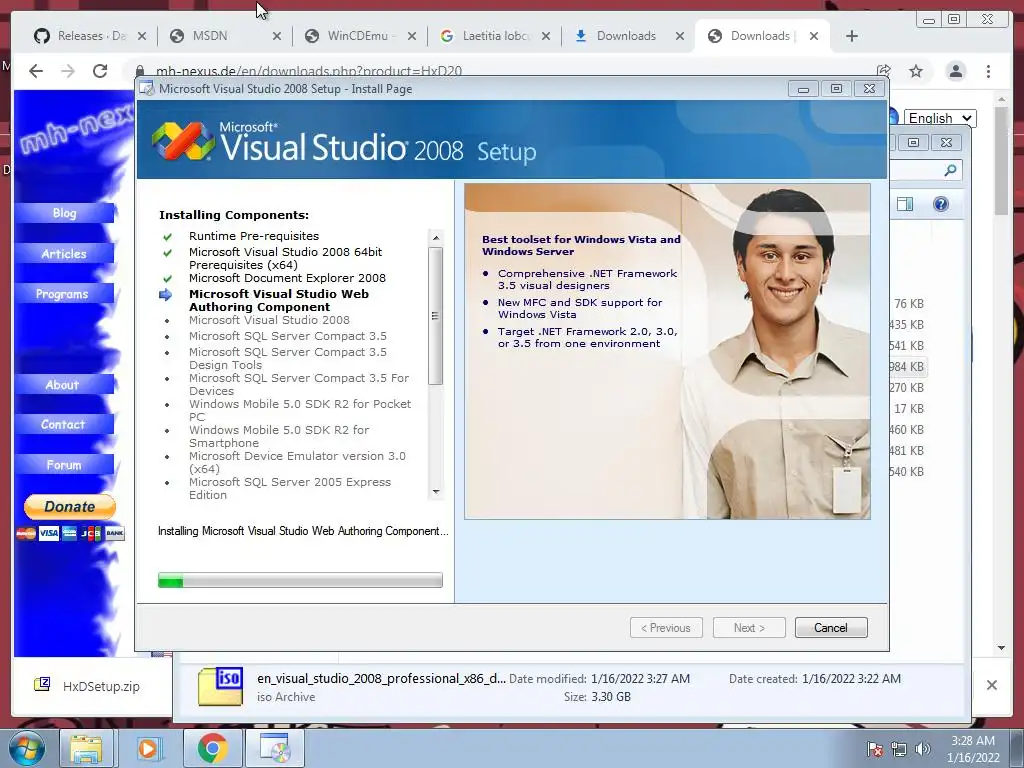Select the Microsoft Visual Studio 2008 list entry
Image resolution: width=1024 pixels, height=768 pixels.
(269, 320)
